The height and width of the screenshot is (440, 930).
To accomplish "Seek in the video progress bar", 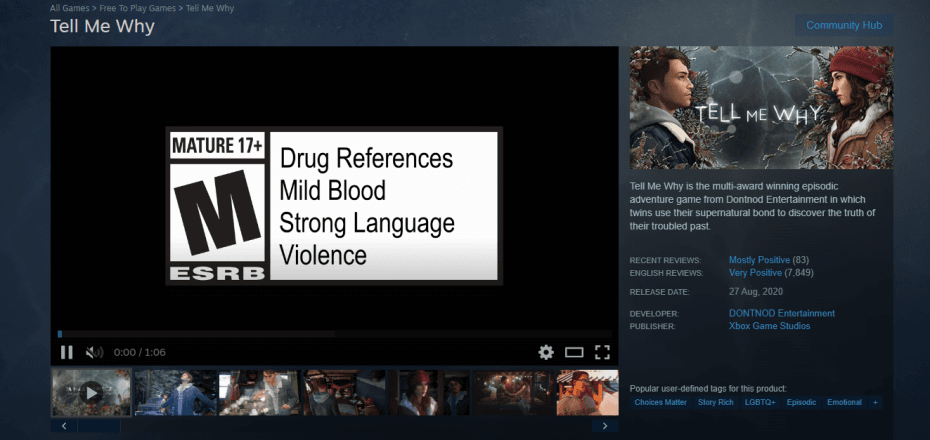I will point(335,334).
